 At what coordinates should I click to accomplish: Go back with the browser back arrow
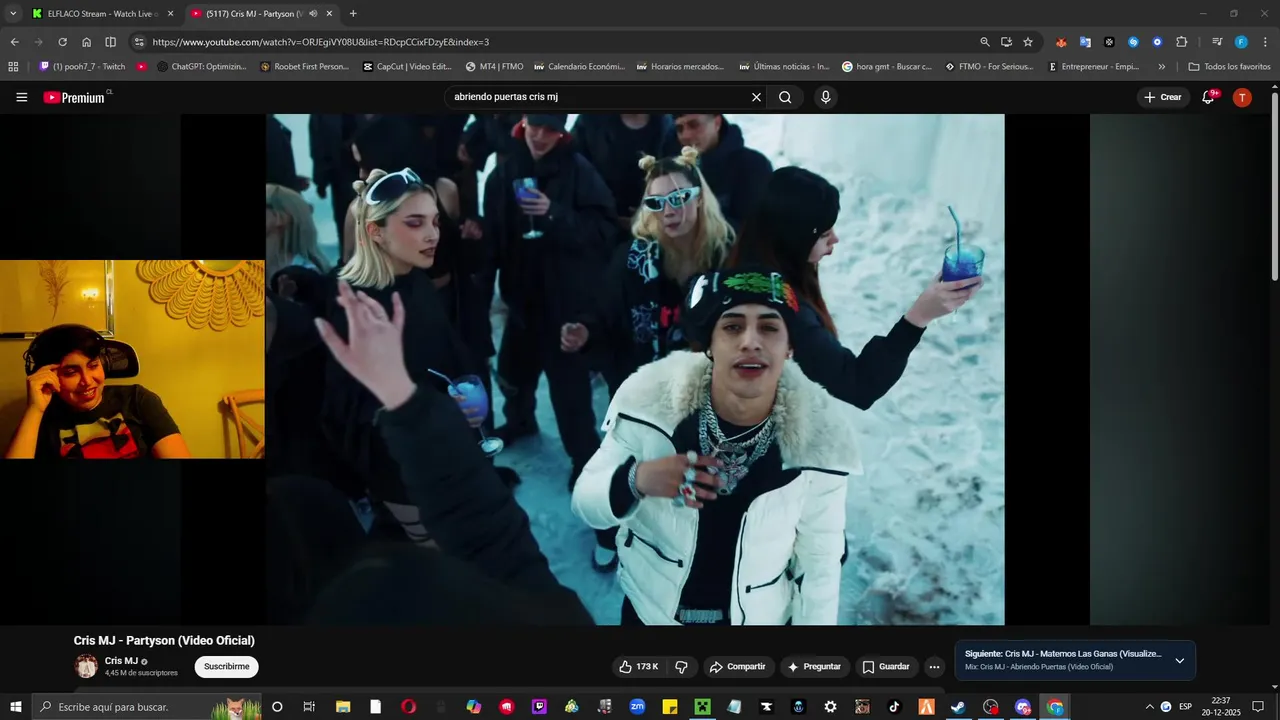click(14, 42)
